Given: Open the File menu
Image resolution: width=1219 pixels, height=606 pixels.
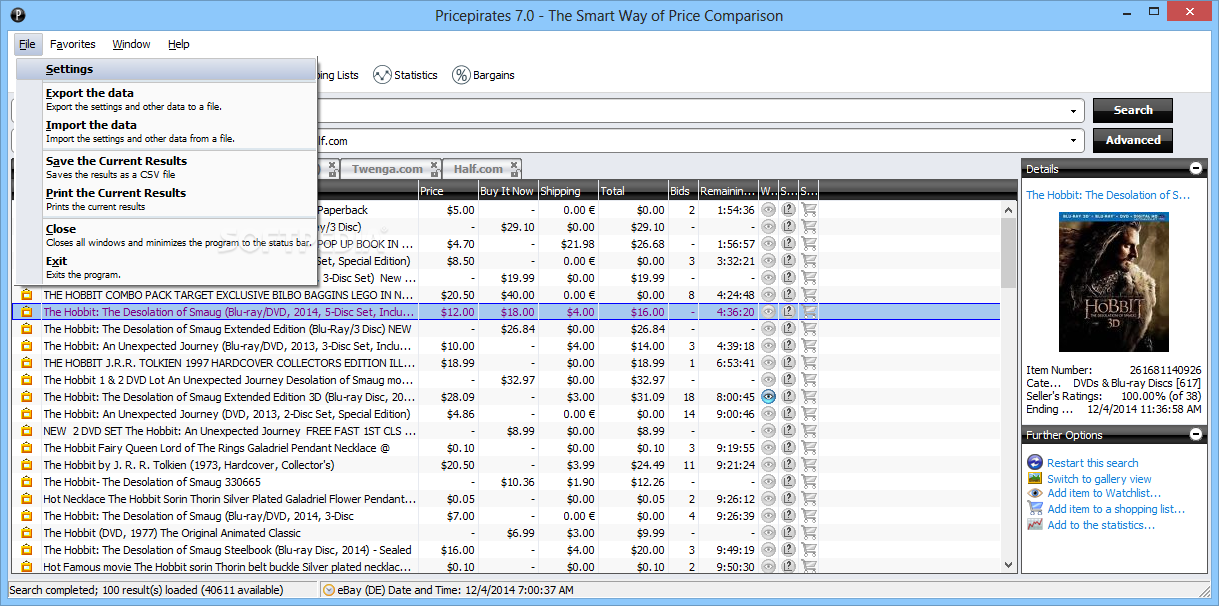Looking at the screenshot, I should pos(27,44).
